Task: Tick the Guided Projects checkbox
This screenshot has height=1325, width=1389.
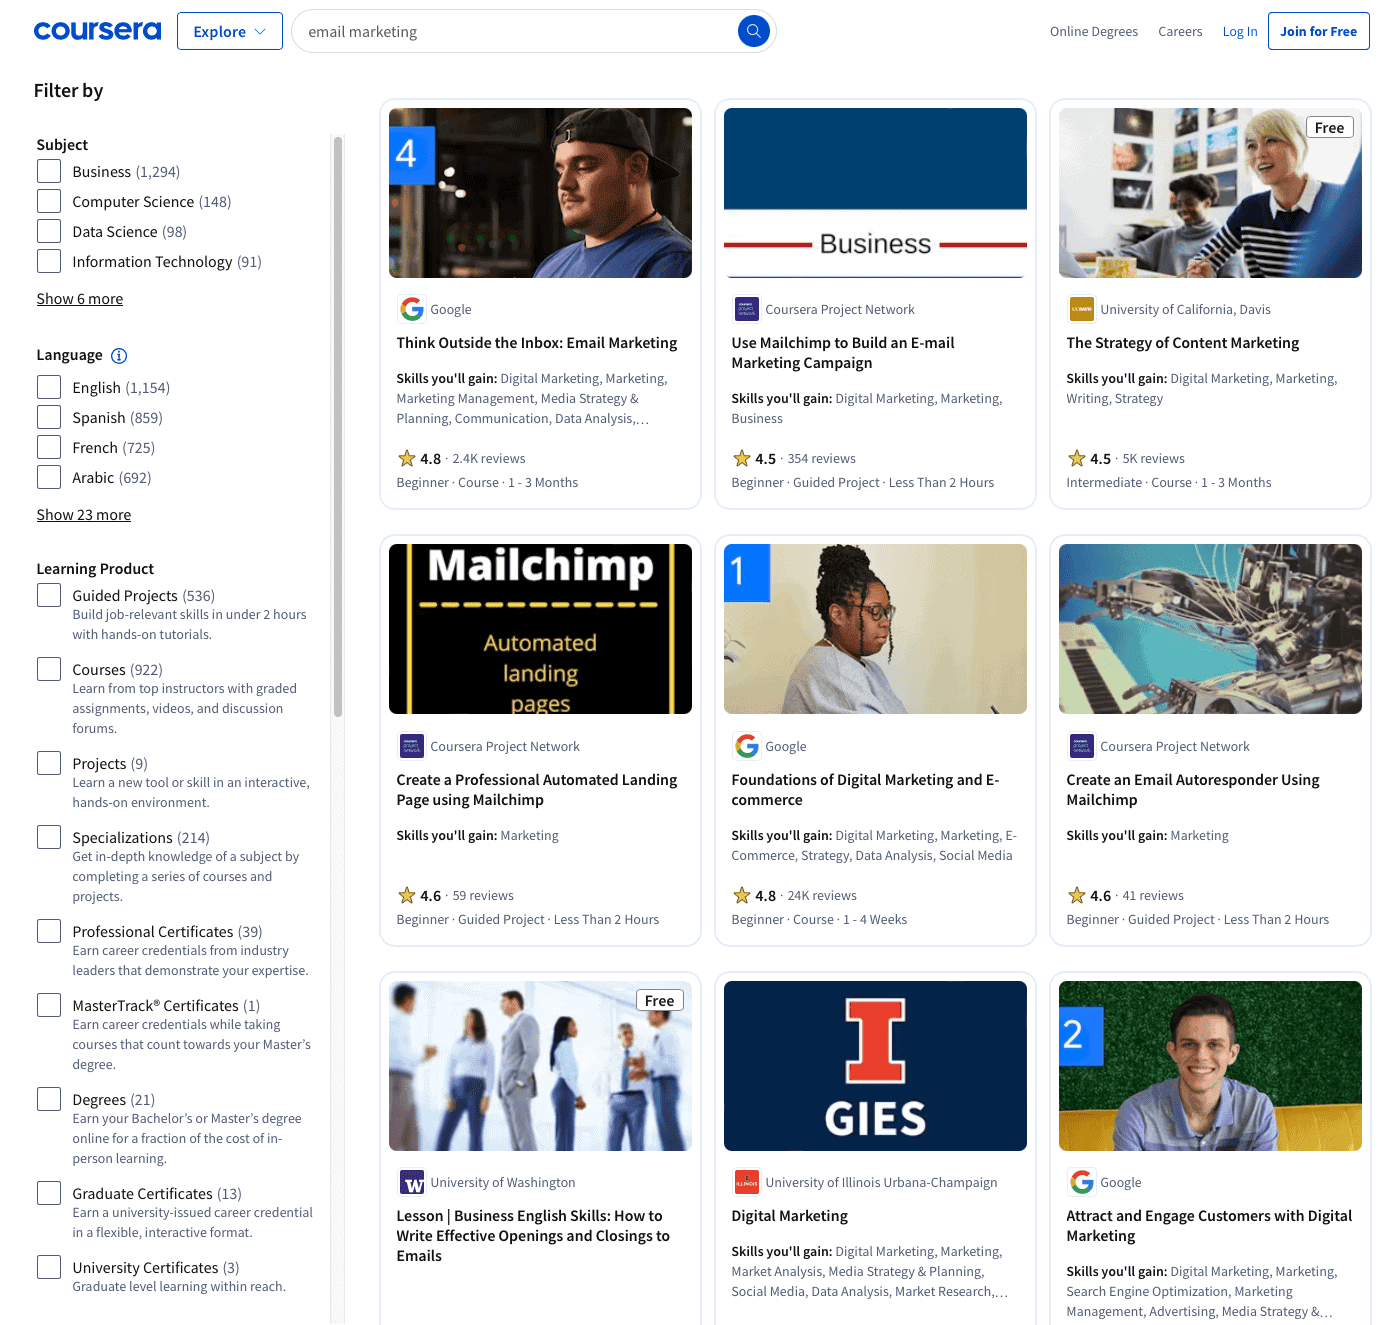Action: 49,595
